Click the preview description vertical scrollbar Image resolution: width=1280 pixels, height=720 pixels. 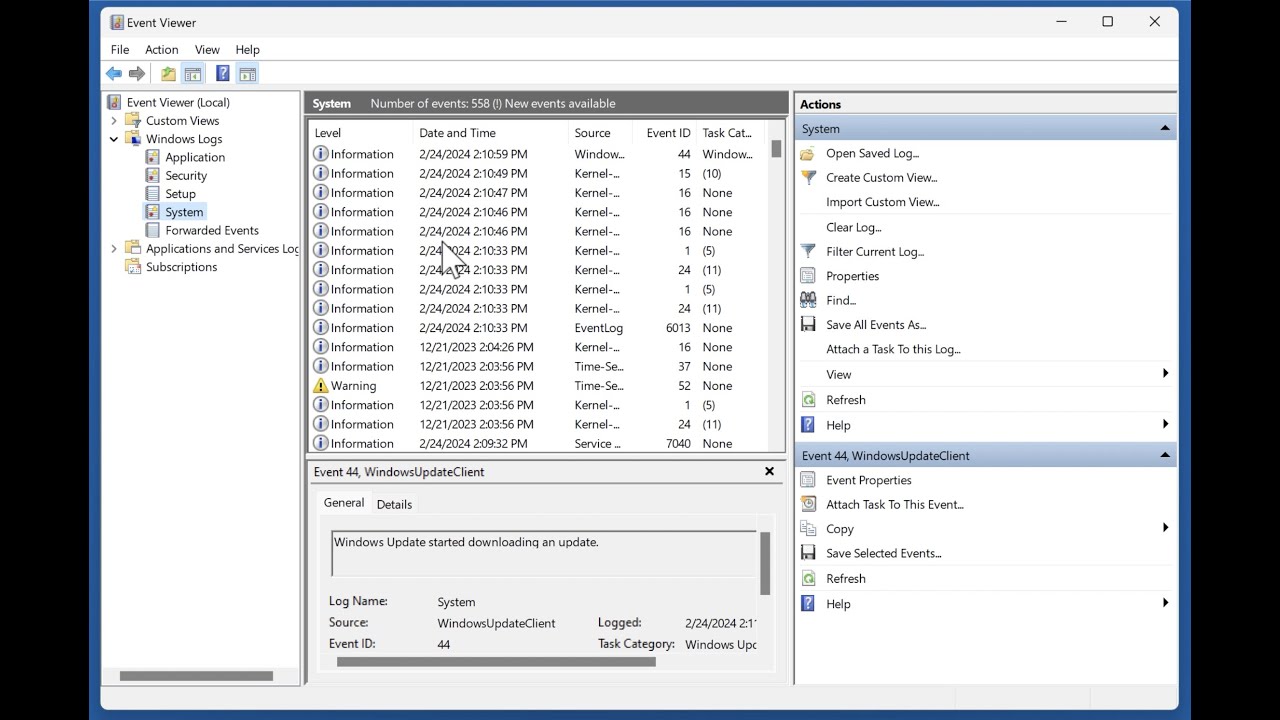(x=765, y=563)
